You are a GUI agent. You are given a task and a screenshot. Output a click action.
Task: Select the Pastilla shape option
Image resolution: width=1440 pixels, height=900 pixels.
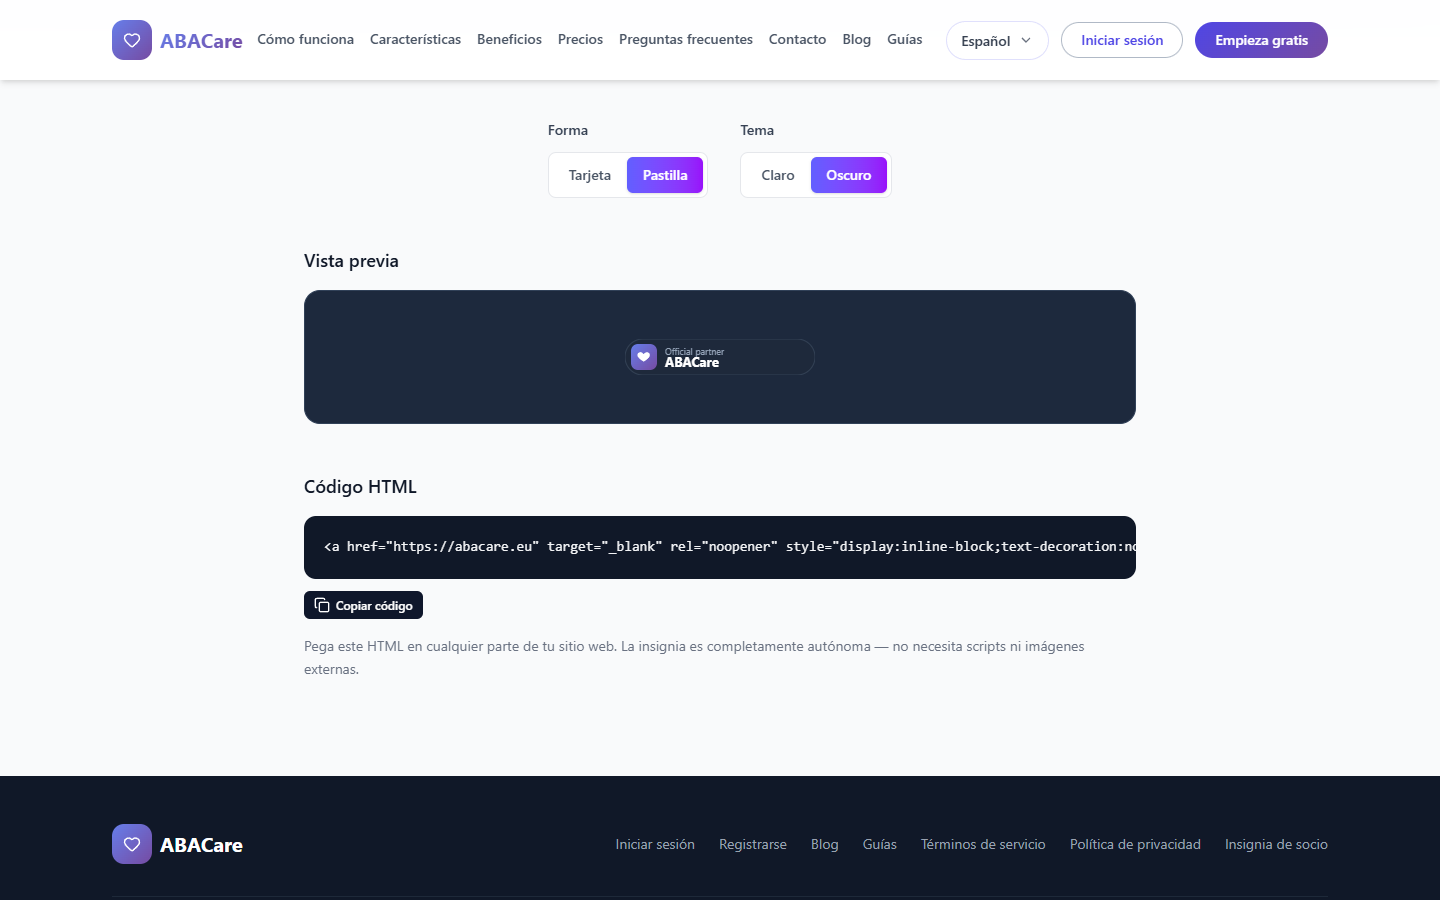click(x=665, y=175)
